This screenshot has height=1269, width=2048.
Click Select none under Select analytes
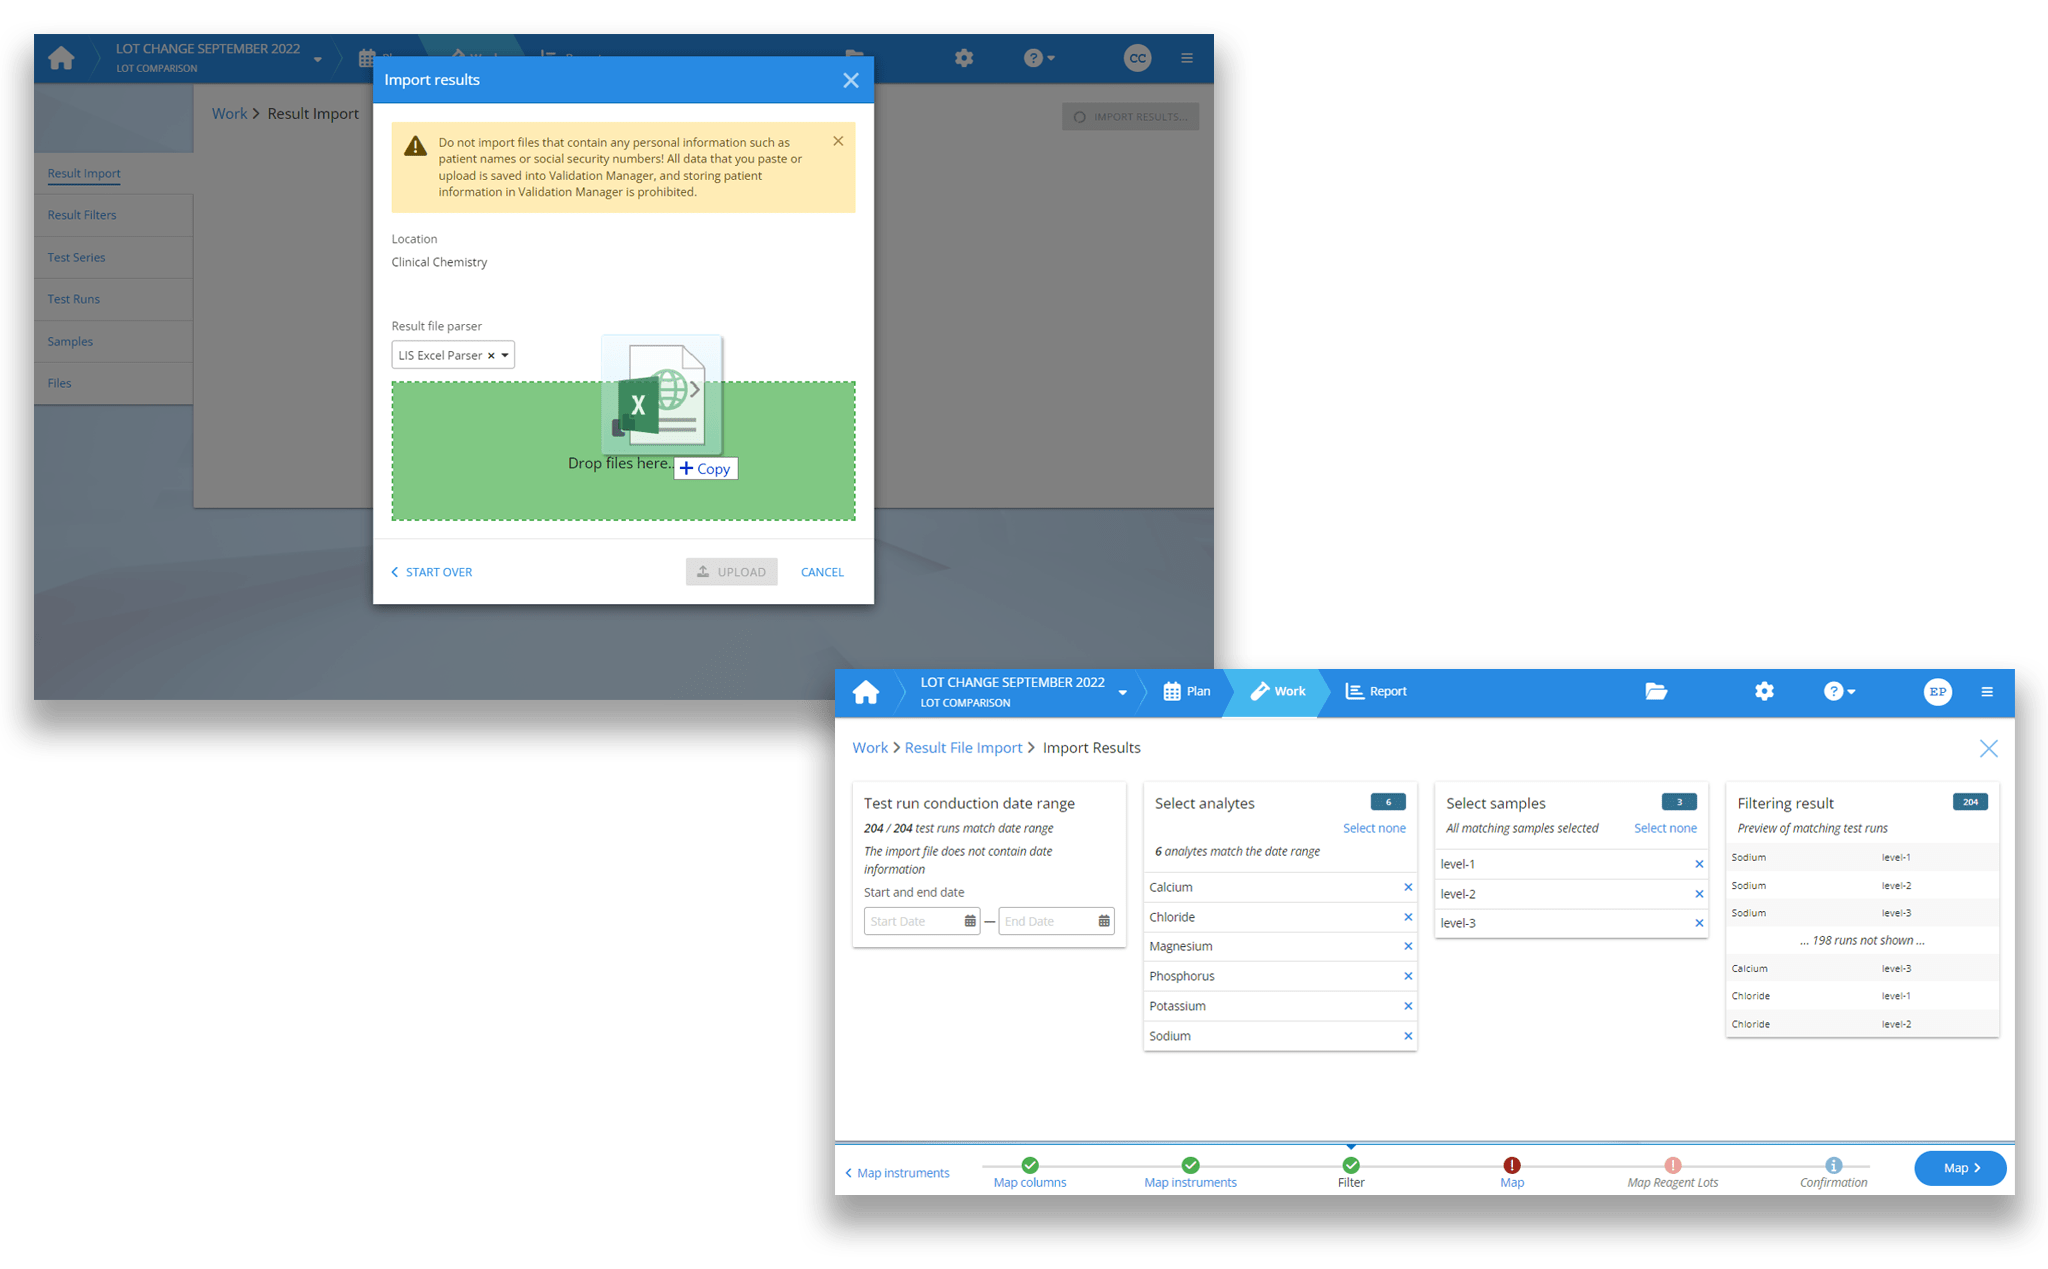click(x=1374, y=828)
